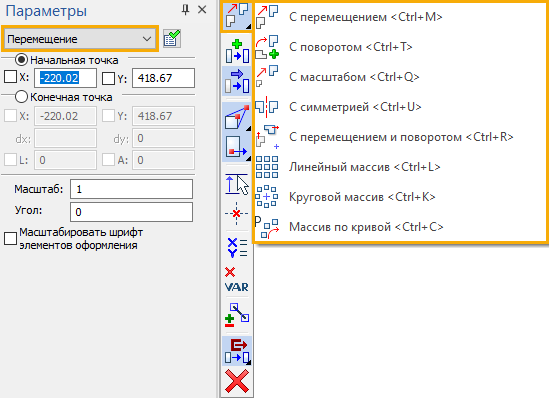Click the plus-minus connected nodes icon
Image resolution: width=549 pixels, height=398 pixels.
click(237, 315)
